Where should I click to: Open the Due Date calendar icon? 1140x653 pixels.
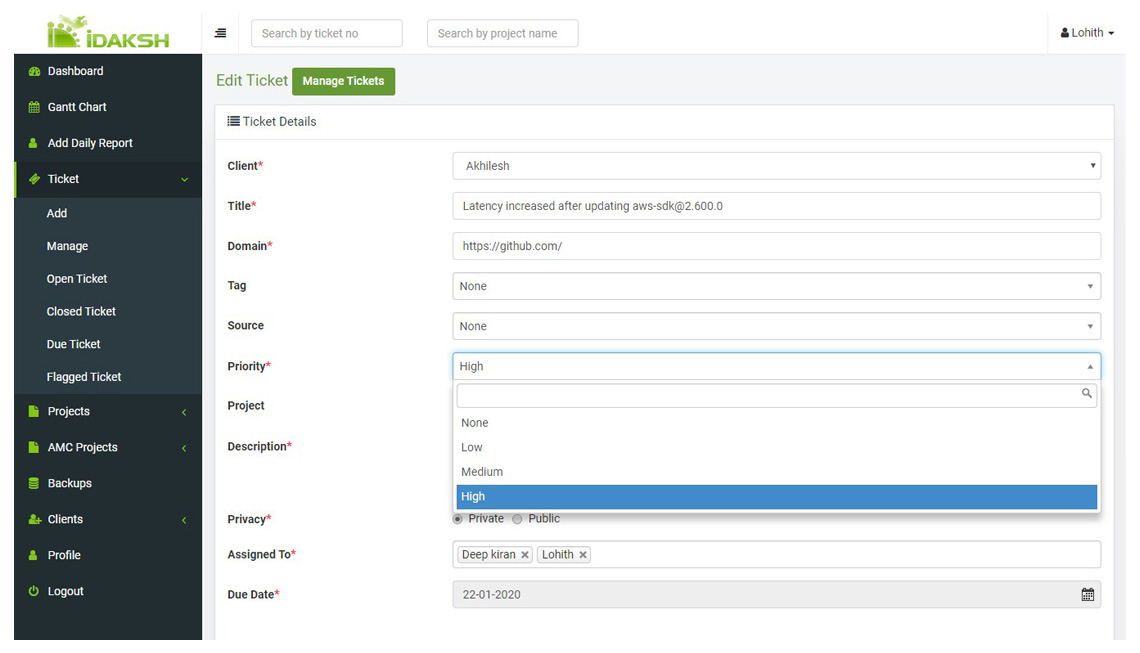coord(1088,595)
